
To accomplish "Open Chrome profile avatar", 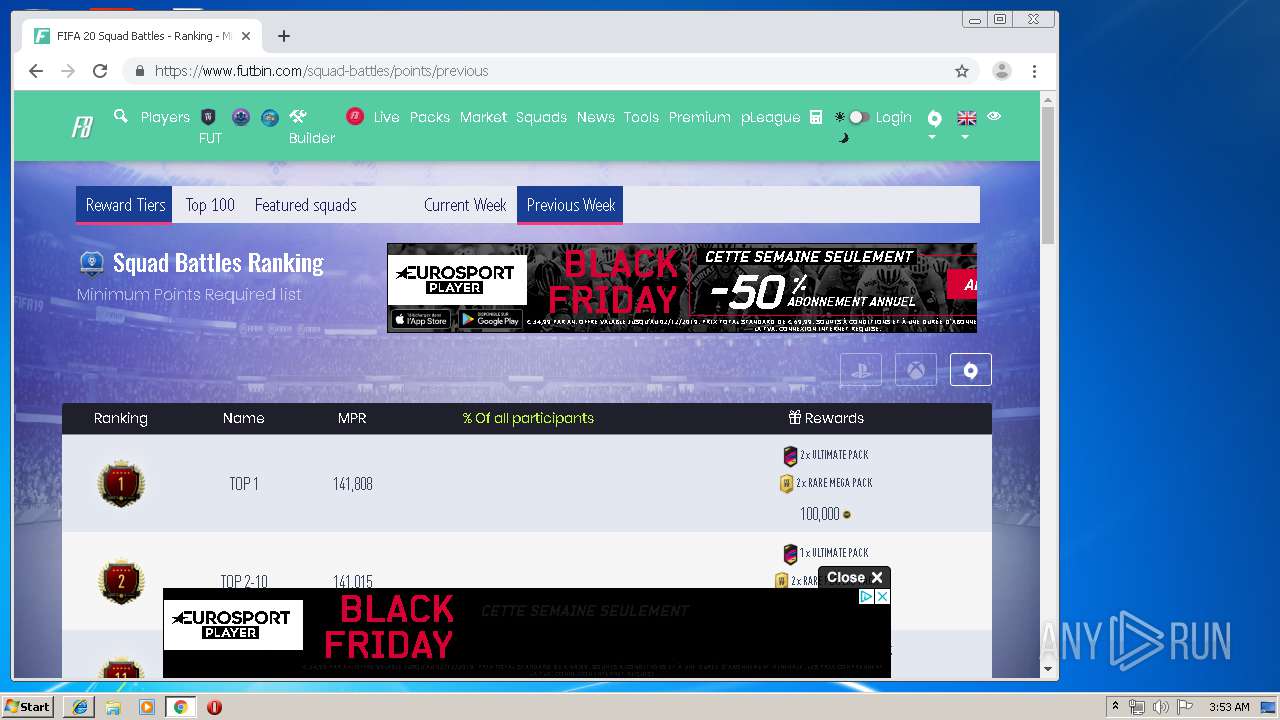I will coord(1001,71).
